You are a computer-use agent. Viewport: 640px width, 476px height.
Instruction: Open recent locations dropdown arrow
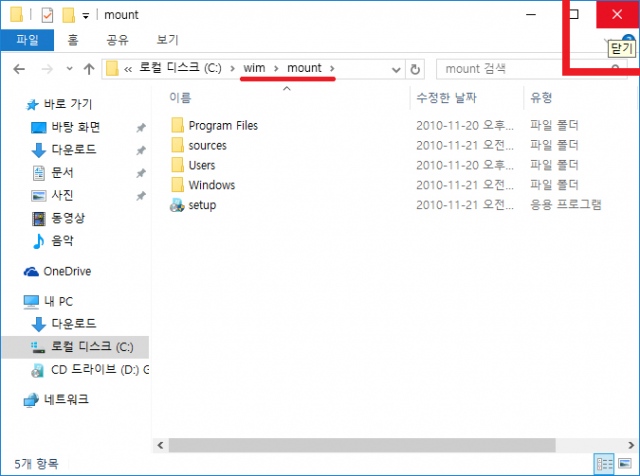tap(70, 69)
